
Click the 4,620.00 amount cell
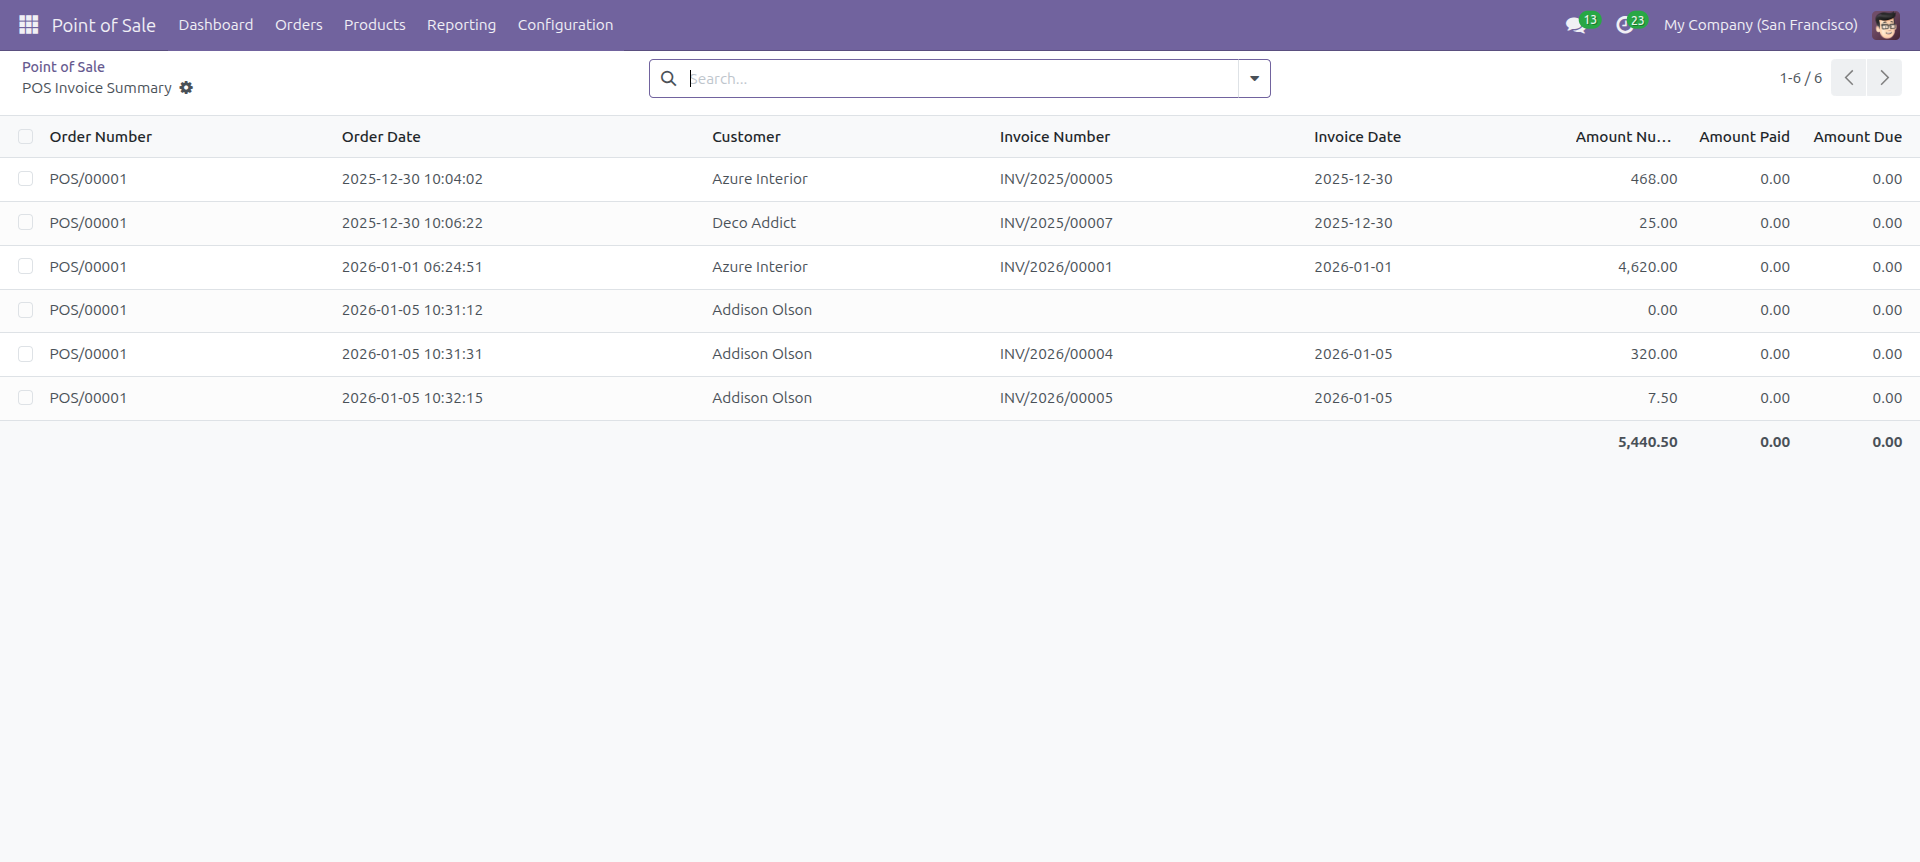pos(1648,267)
